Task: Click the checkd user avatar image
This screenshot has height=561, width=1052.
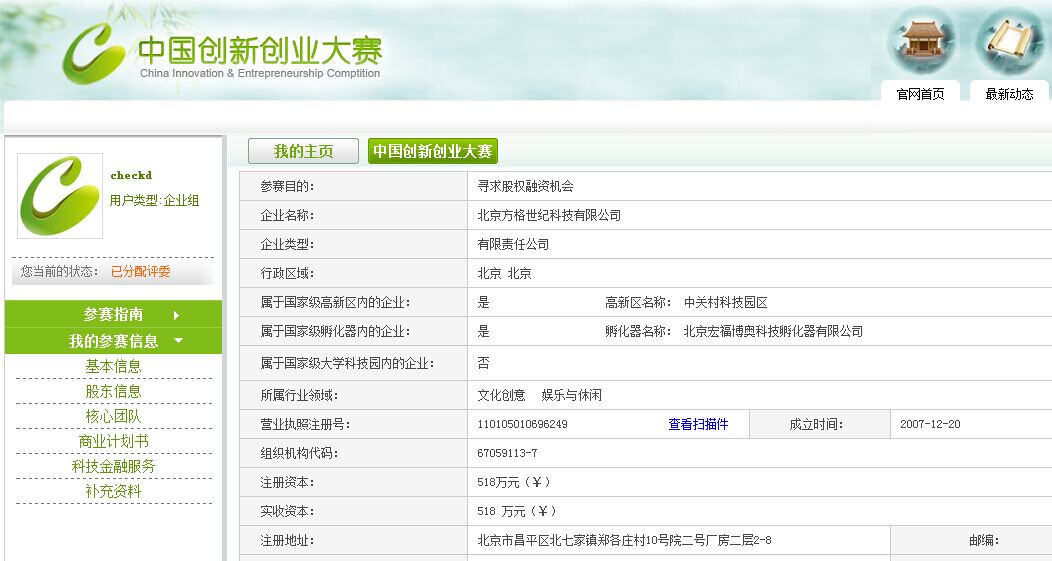Action: click(60, 195)
